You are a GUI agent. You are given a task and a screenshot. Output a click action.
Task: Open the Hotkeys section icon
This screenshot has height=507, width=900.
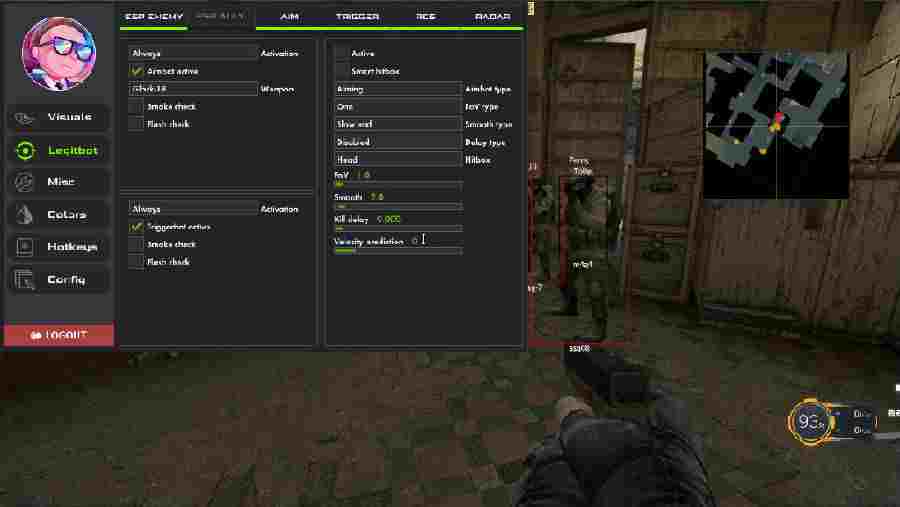(x=24, y=247)
